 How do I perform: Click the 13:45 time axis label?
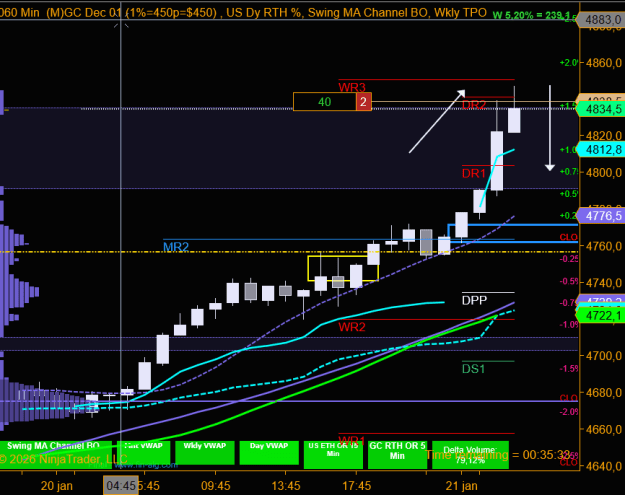coord(286,486)
